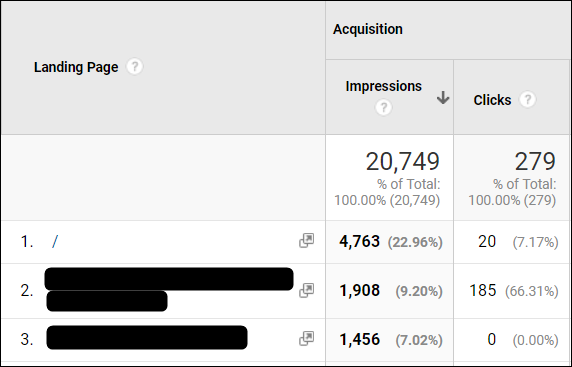The width and height of the screenshot is (572, 367).
Task: Click the Acquisition group header
Action: tap(367, 29)
